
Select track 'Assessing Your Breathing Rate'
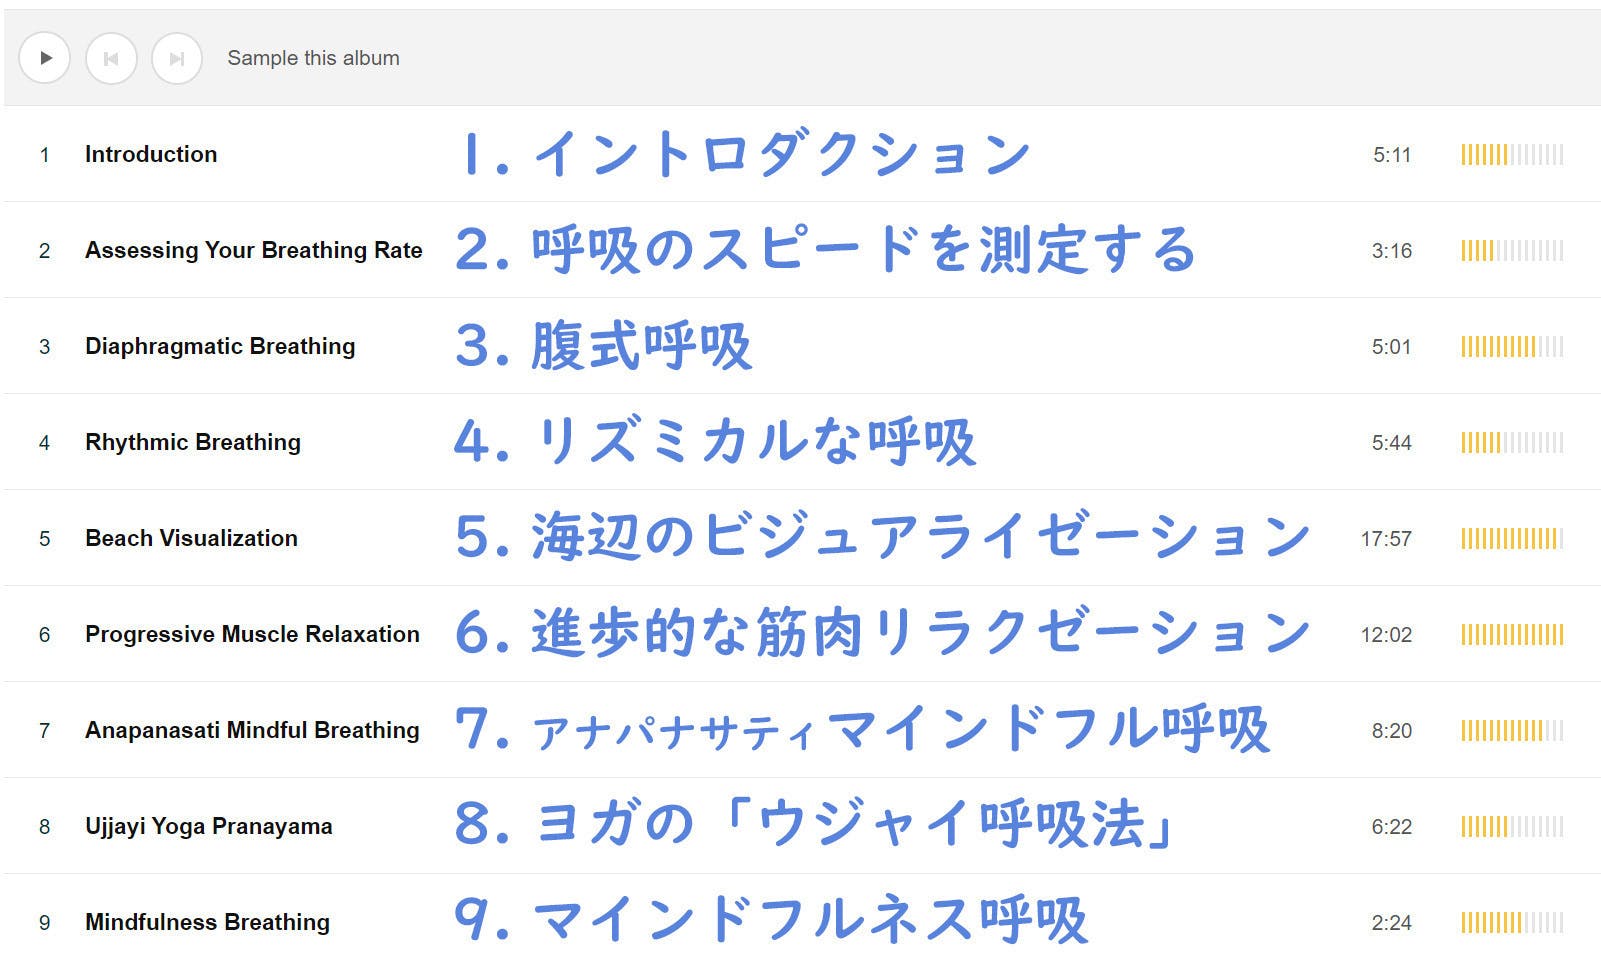[254, 250]
